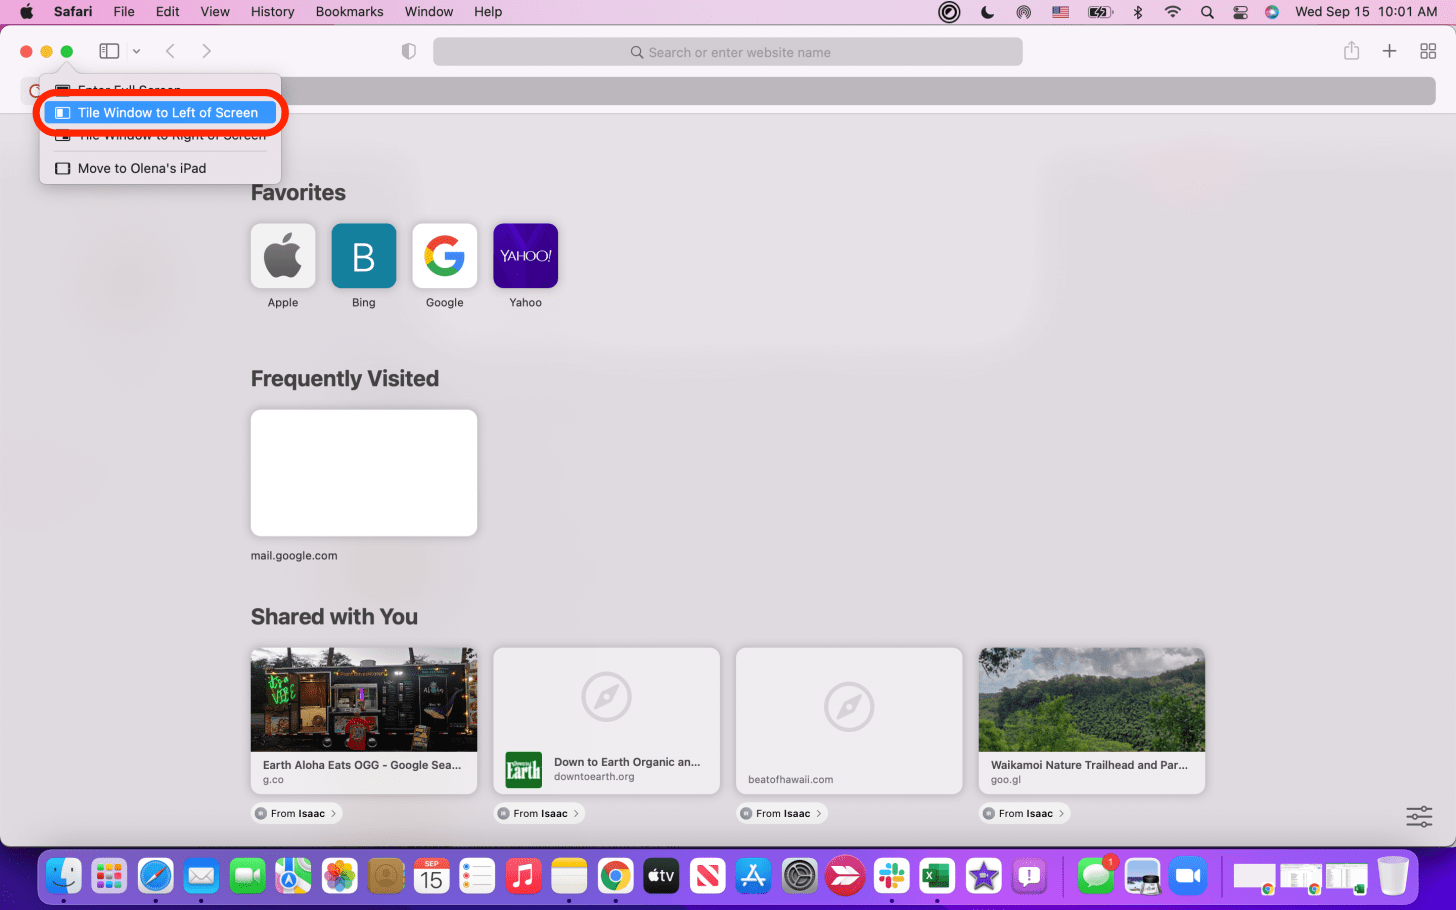
Task: Toggle the Safari sidebar
Action: pyautogui.click(x=109, y=51)
